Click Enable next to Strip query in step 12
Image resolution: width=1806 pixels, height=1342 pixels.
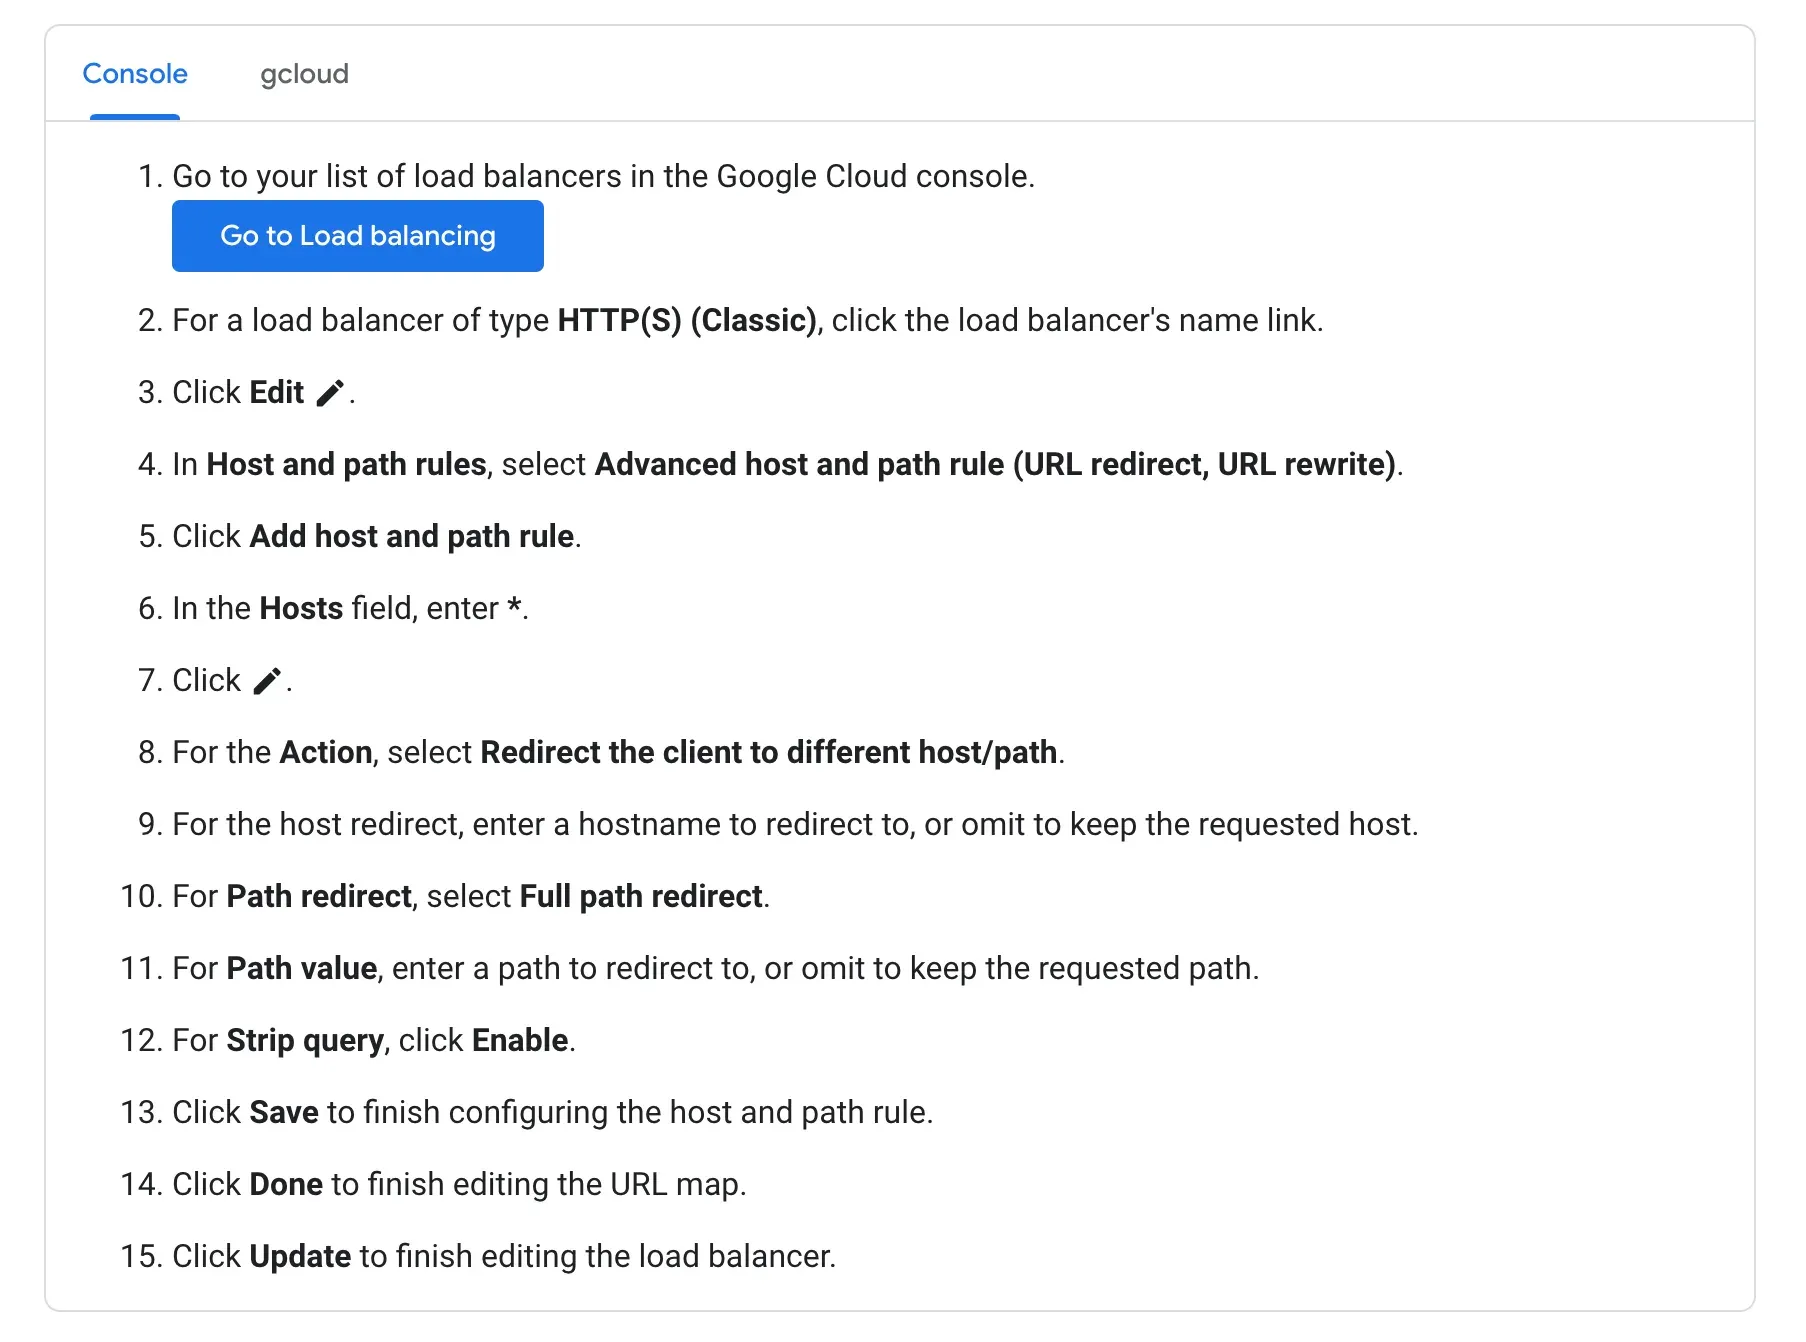pos(519,1040)
